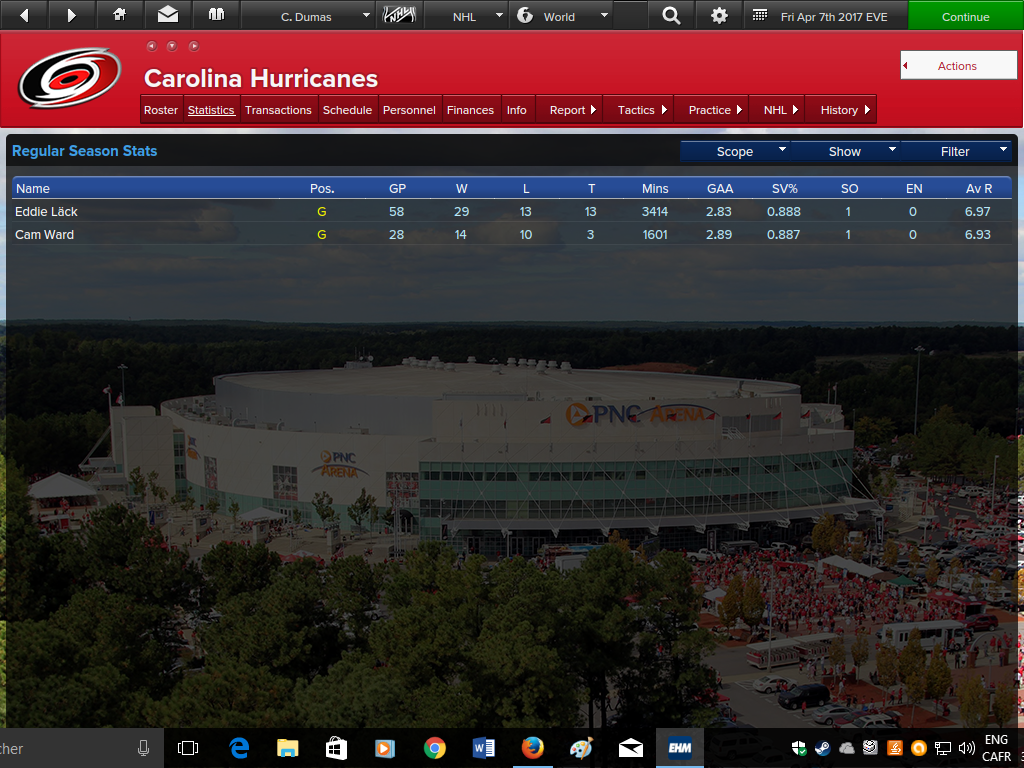Viewport: 1024px width, 768px height.
Task: Sort by the Pos. column header
Action: 322,188
